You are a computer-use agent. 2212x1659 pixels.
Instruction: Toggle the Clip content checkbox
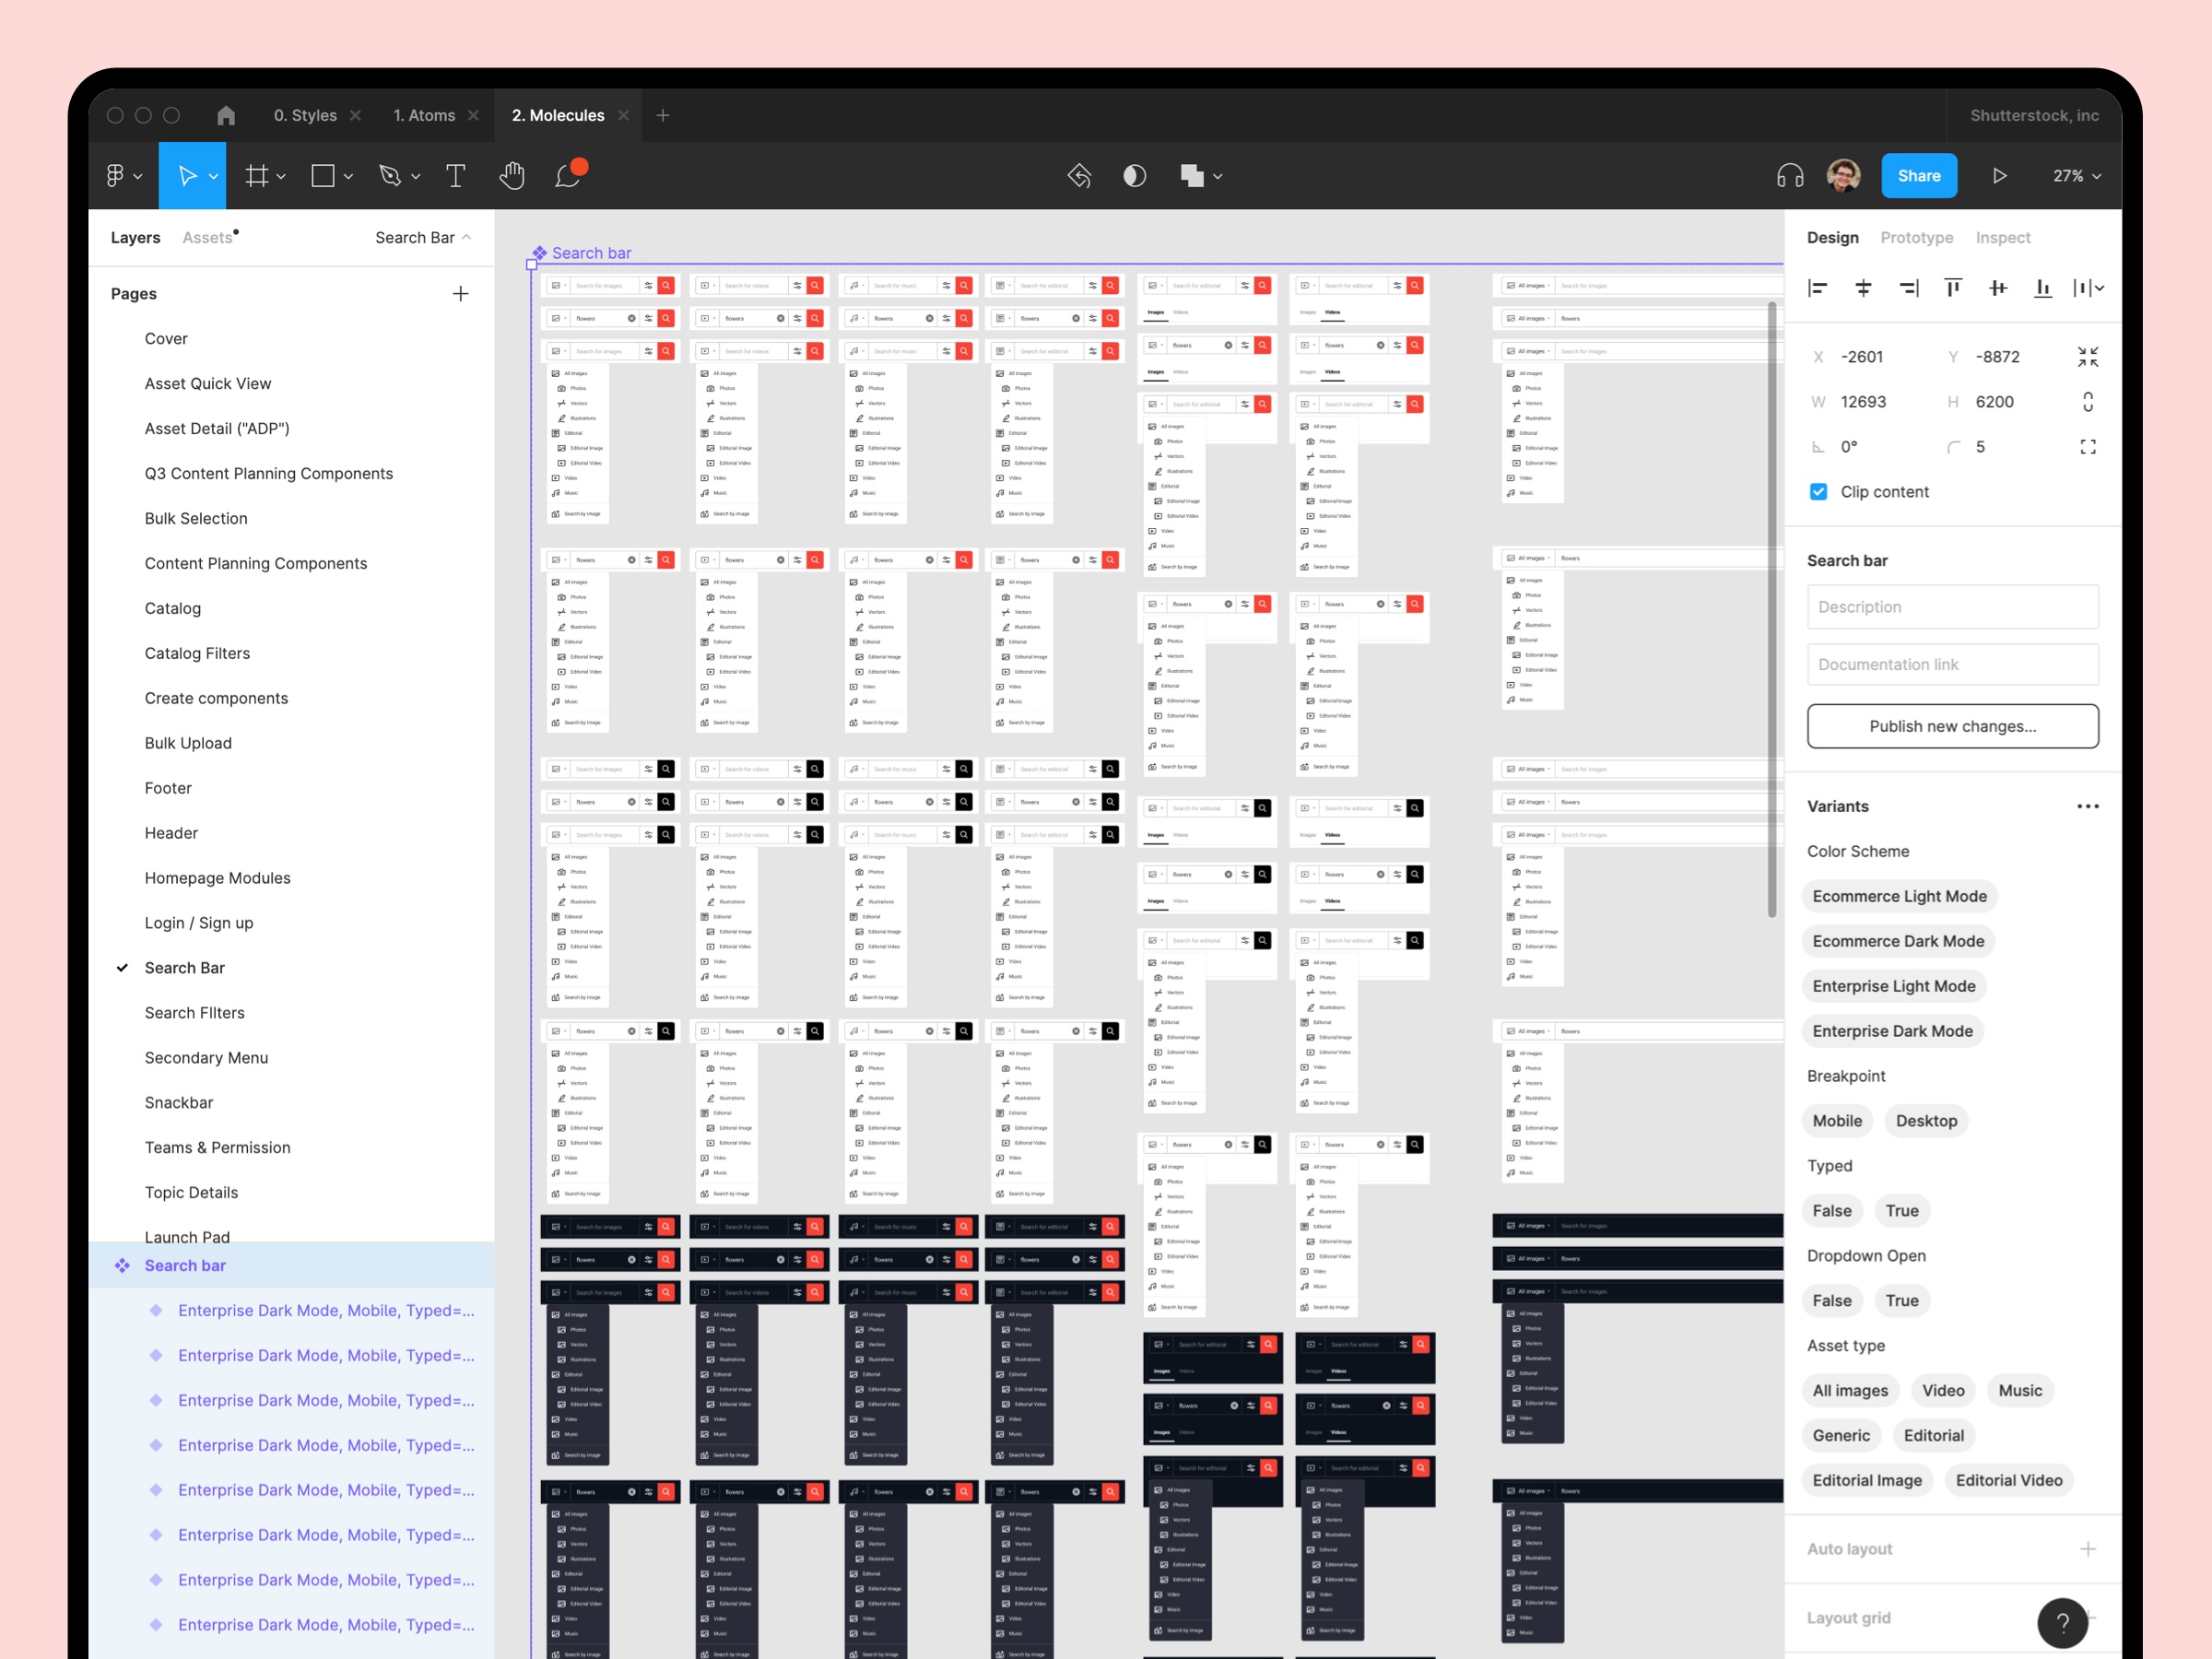point(1818,492)
